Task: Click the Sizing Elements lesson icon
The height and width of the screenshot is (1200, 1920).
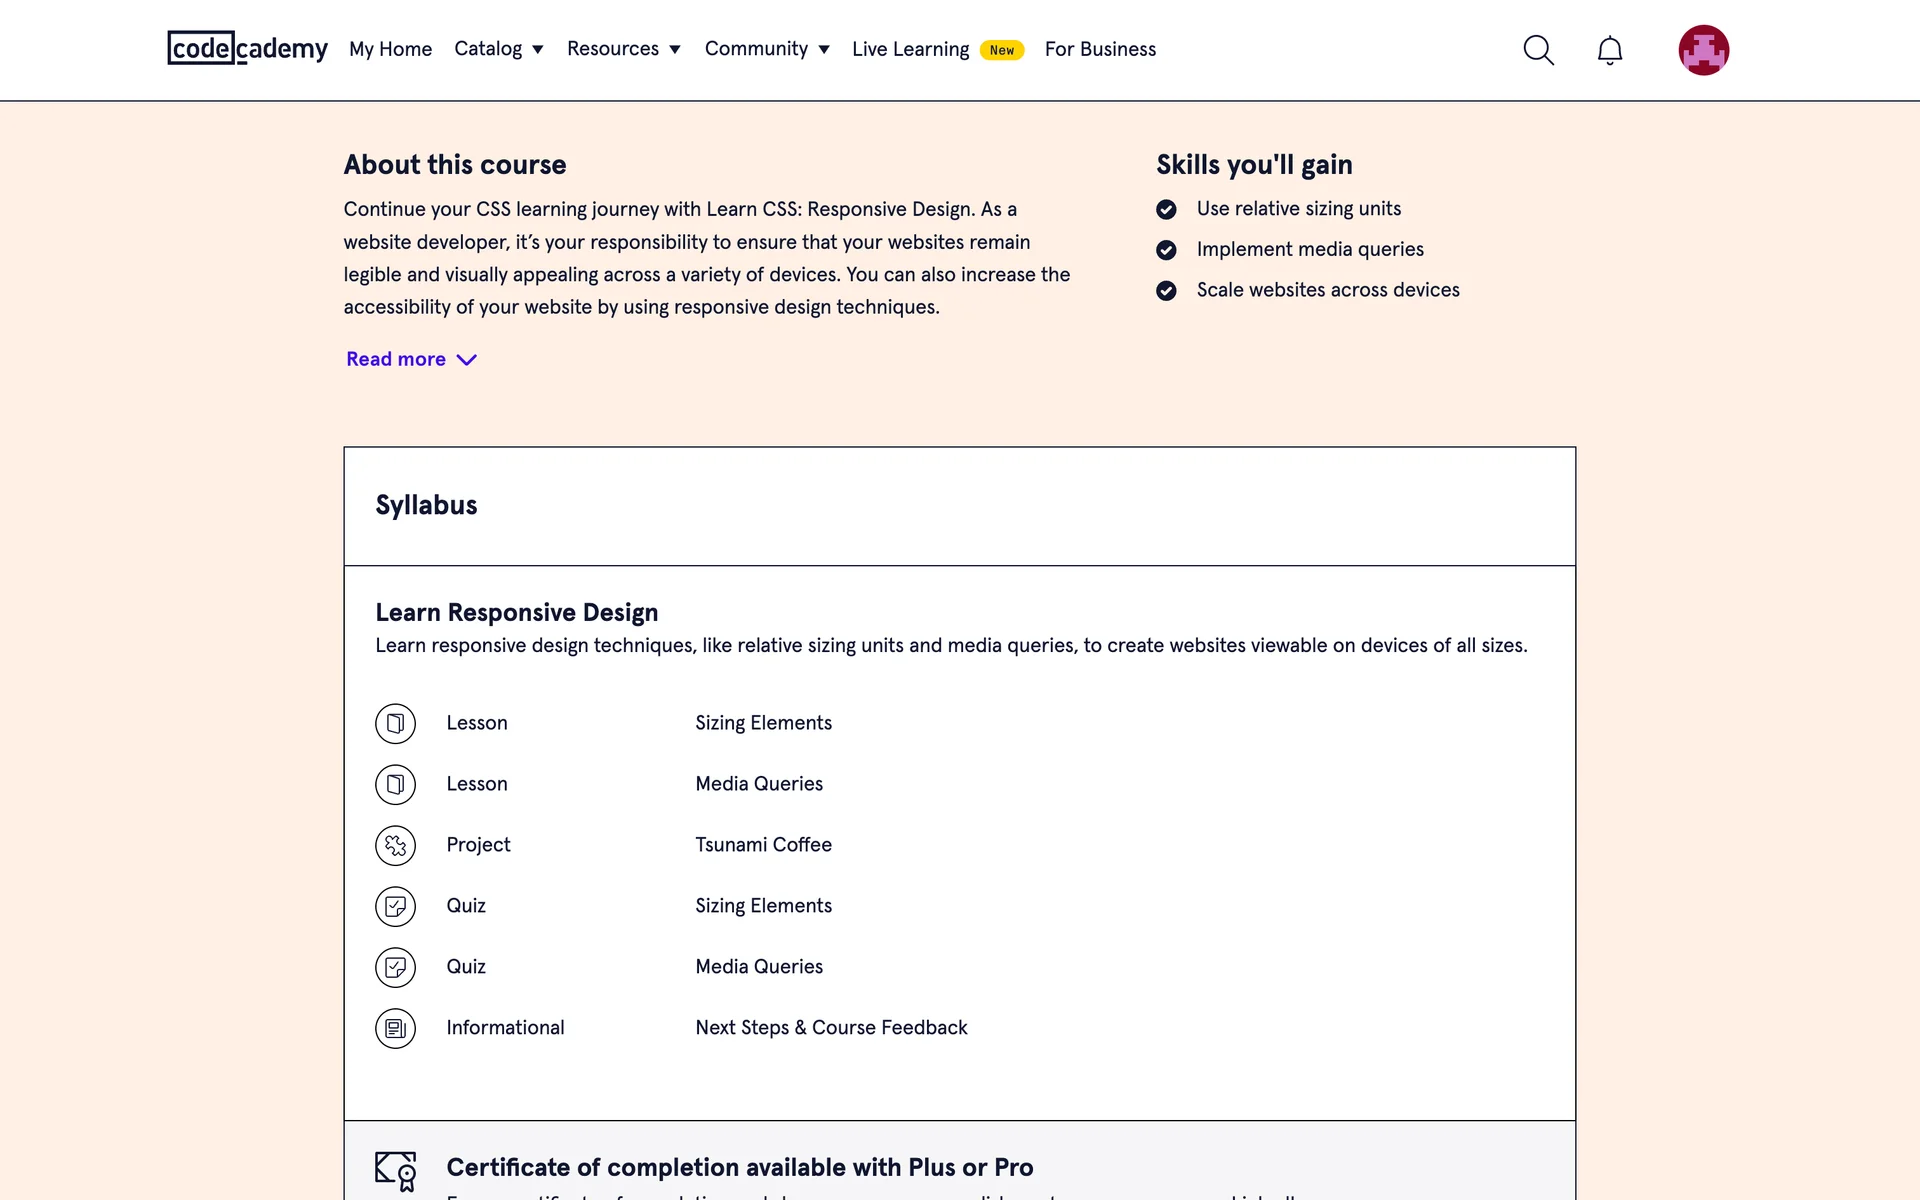Action: click(x=395, y=723)
